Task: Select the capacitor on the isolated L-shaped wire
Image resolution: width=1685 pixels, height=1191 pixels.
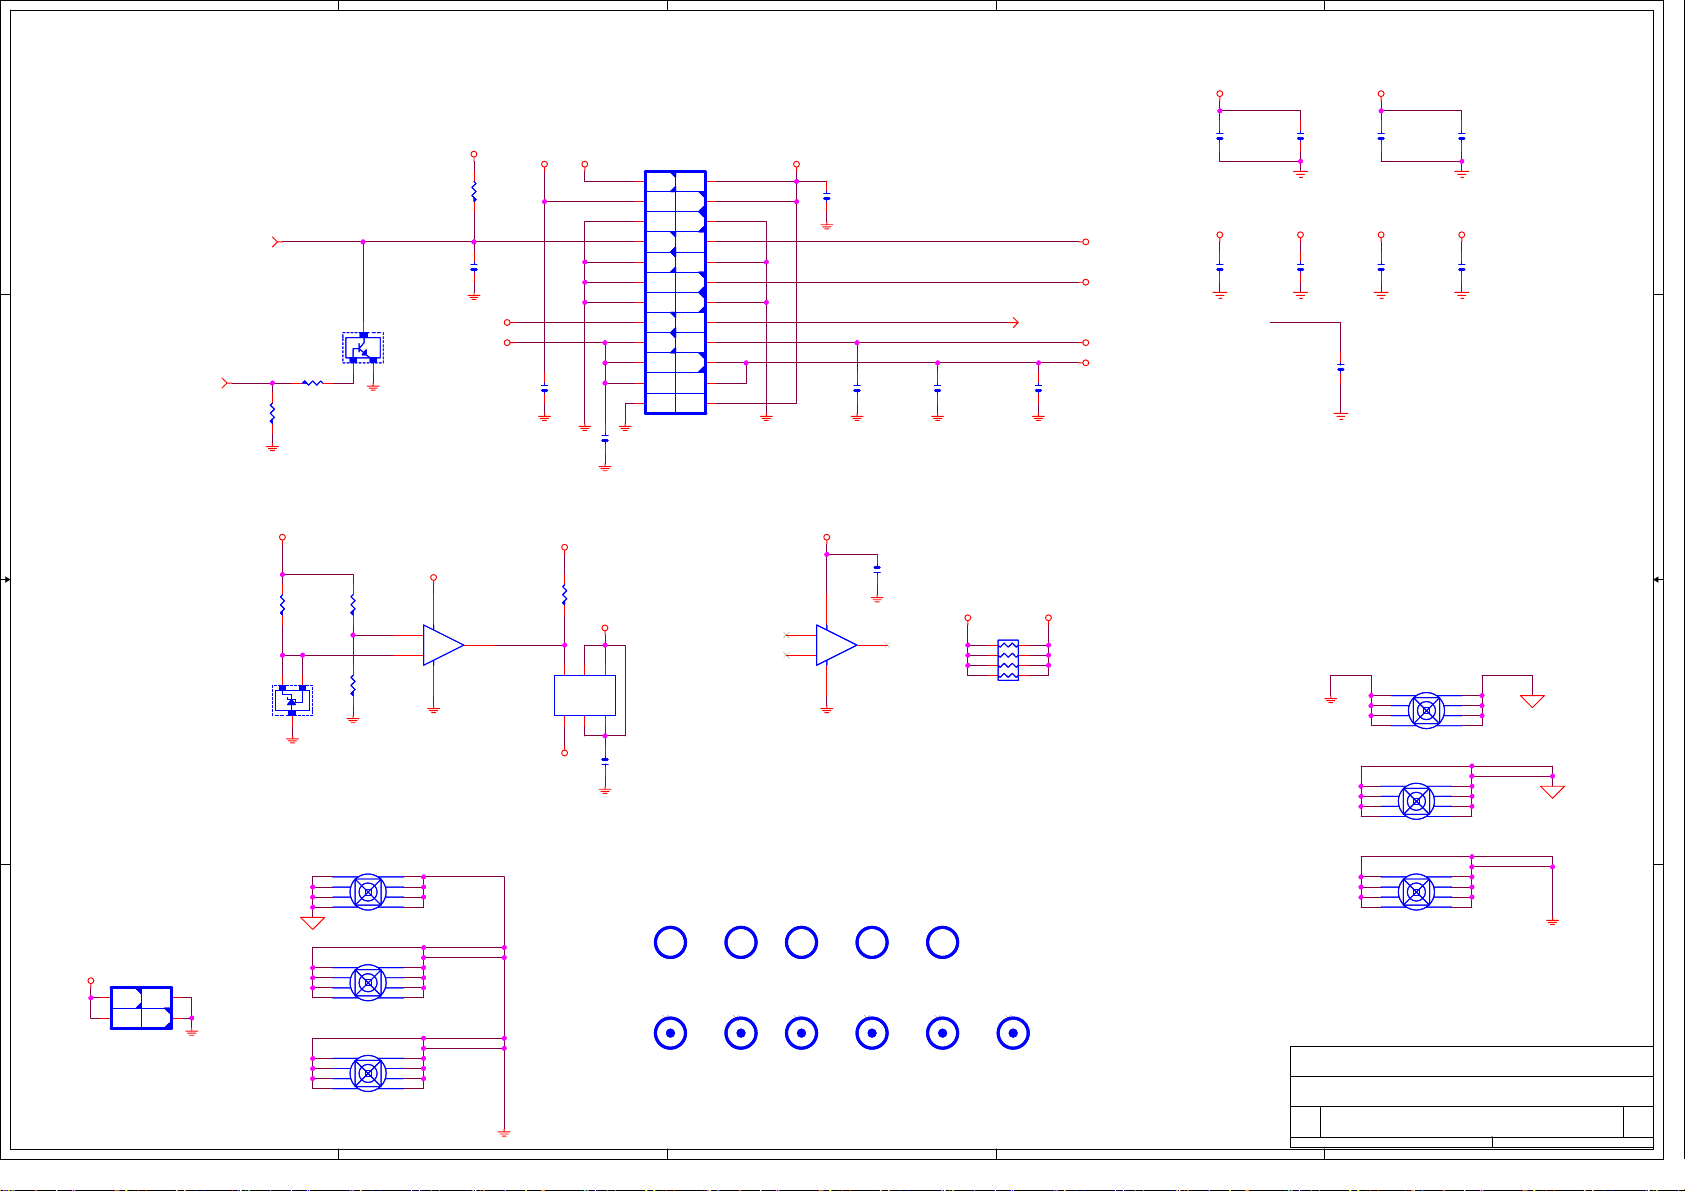Action: (x=1341, y=368)
